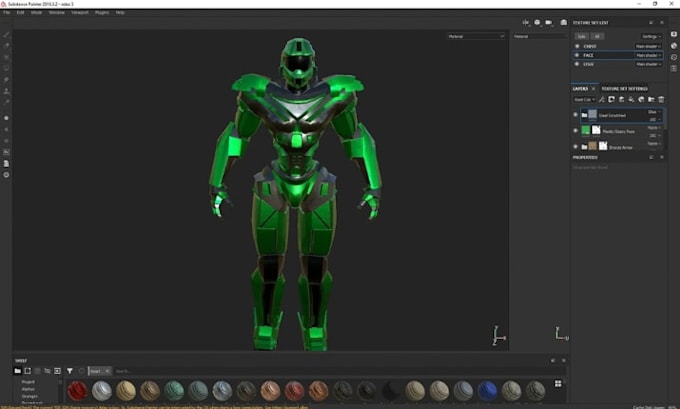Open the File menu
Viewport: 680px width, 409px height.
coord(7,13)
